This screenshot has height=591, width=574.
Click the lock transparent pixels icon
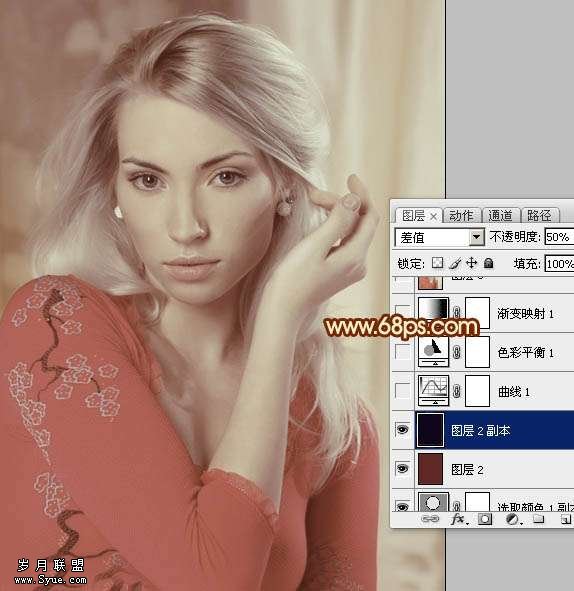click(438, 263)
